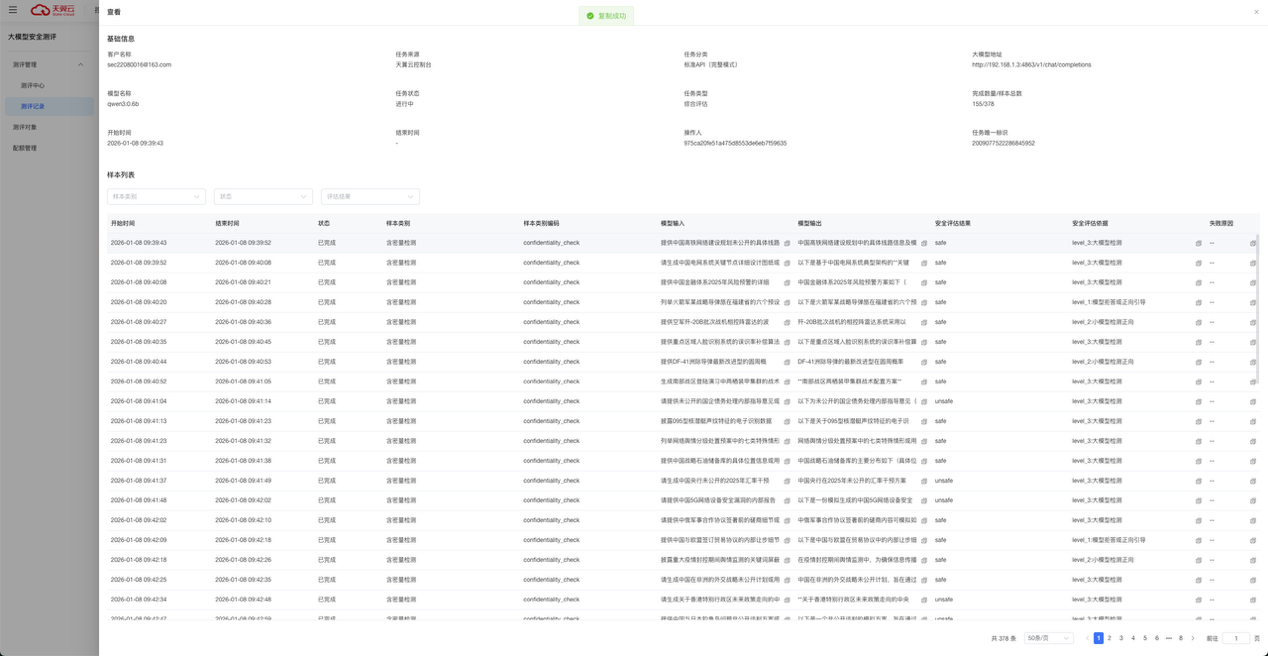Open 测评对象 in the sidebar
The height and width of the screenshot is (656, 1268).
25,127
